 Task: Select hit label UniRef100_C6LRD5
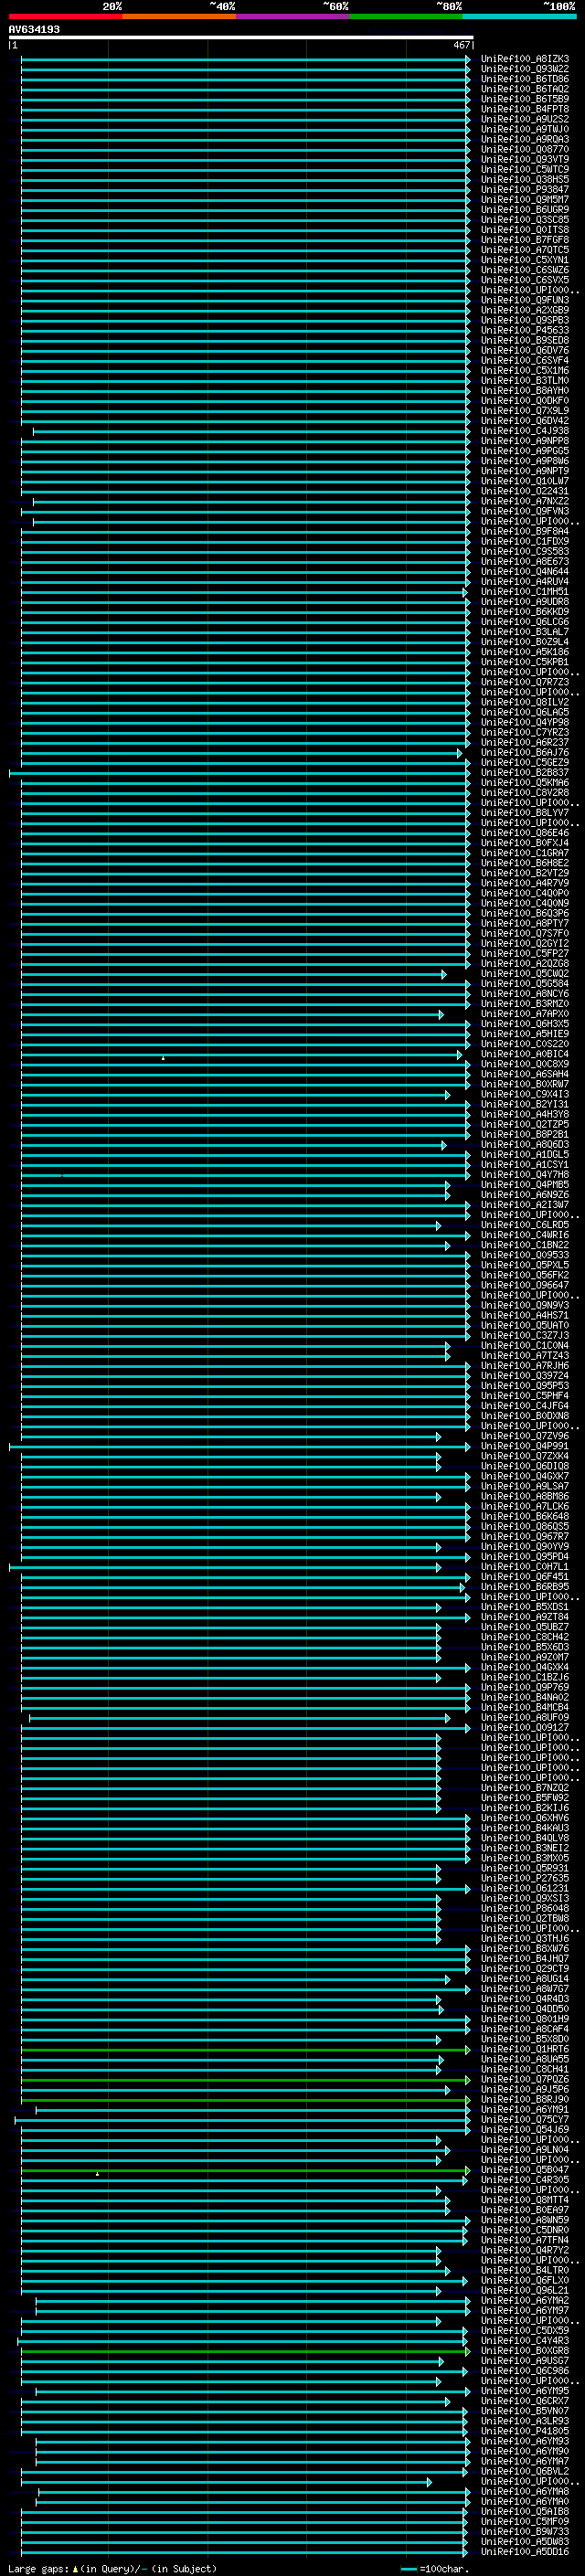pyautogui.click(x=525, y=1225)
